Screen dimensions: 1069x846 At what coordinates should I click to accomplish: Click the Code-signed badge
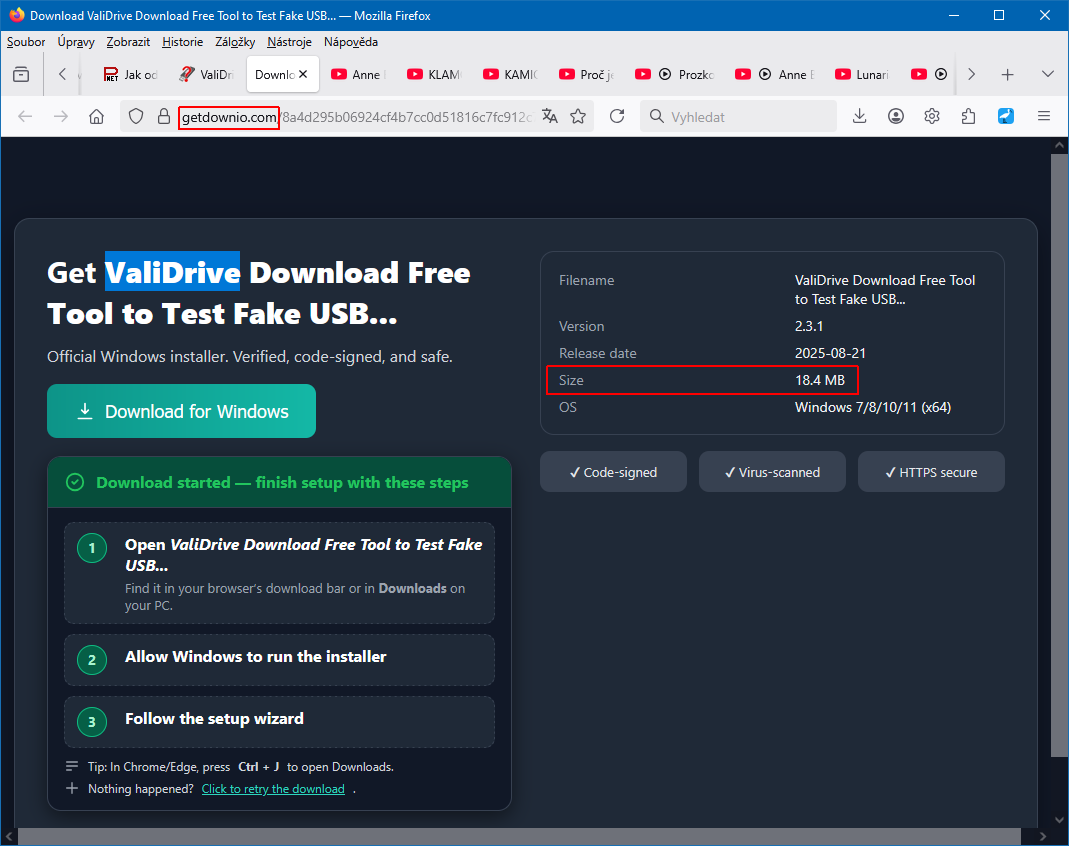point(614,472)
